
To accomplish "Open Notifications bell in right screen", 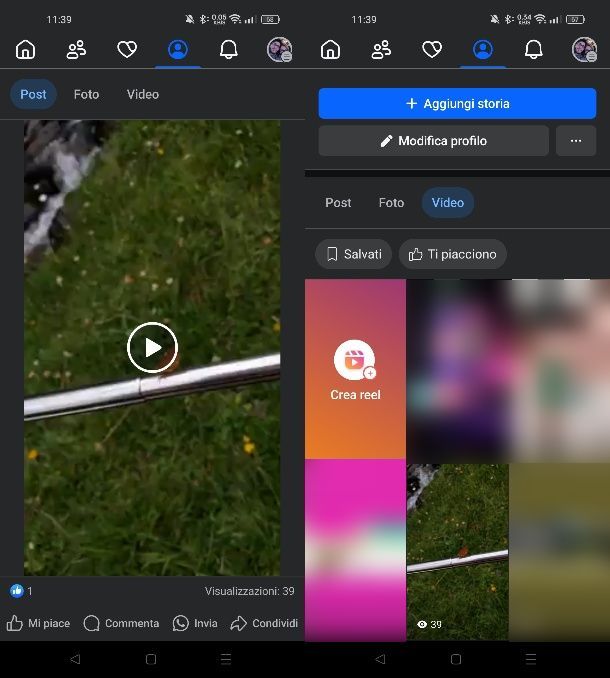I will click(x=533, y=49).
